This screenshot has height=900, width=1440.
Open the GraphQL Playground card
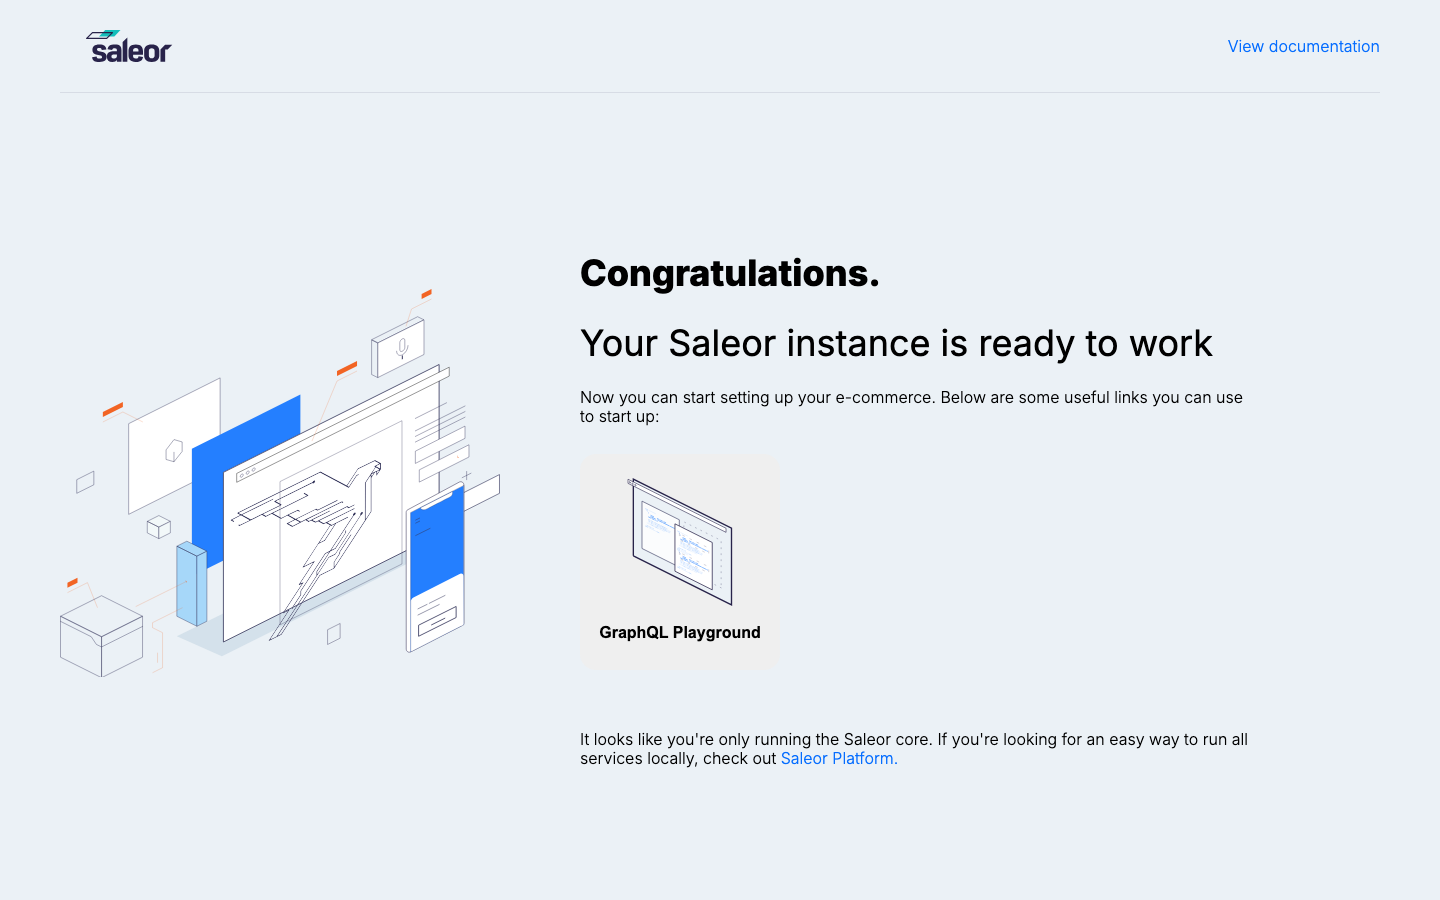680,562
